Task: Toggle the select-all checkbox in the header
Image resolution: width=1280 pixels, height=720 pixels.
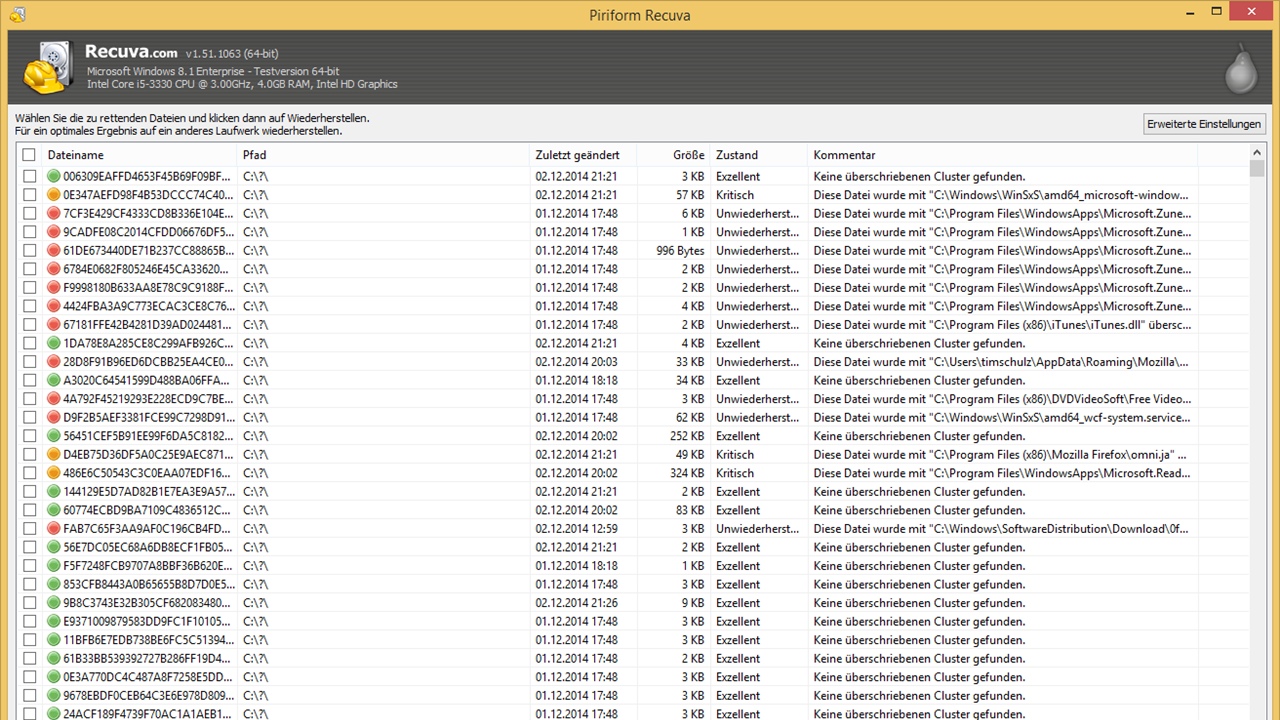Action: (x=29, y=155)
